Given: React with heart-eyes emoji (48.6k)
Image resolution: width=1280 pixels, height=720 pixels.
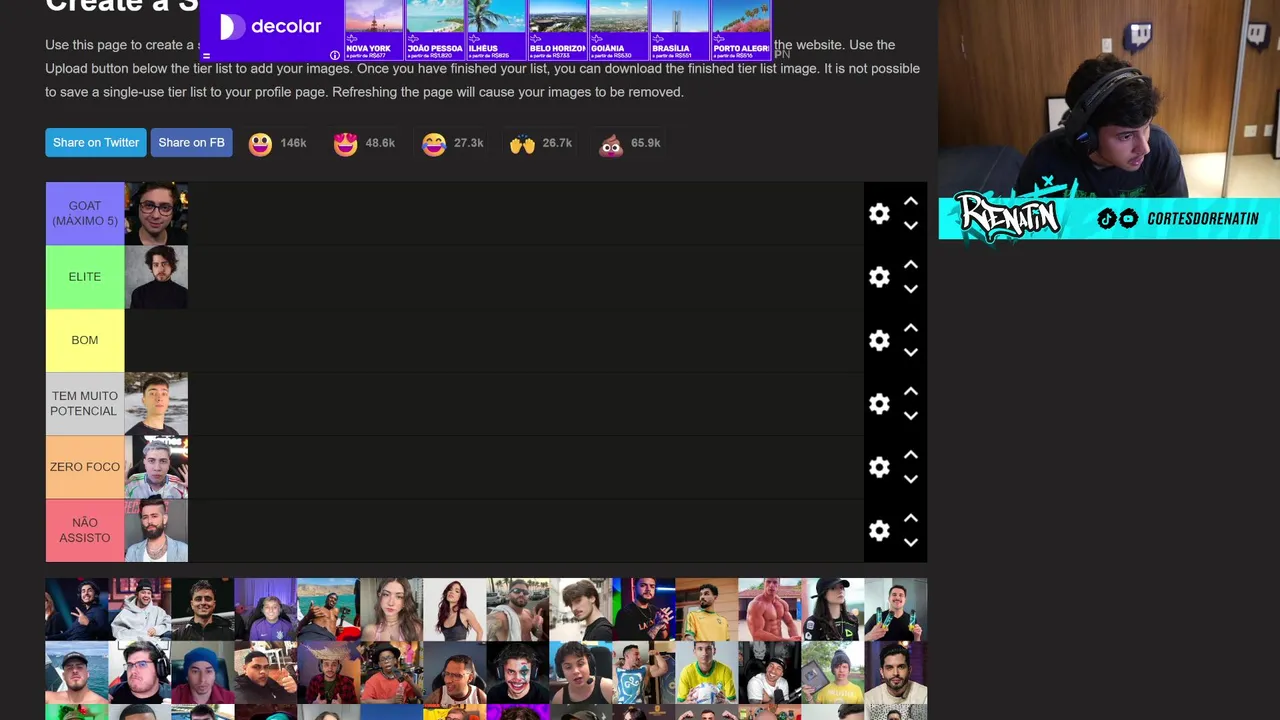Looking at the screenshot, I should (346, 144).
